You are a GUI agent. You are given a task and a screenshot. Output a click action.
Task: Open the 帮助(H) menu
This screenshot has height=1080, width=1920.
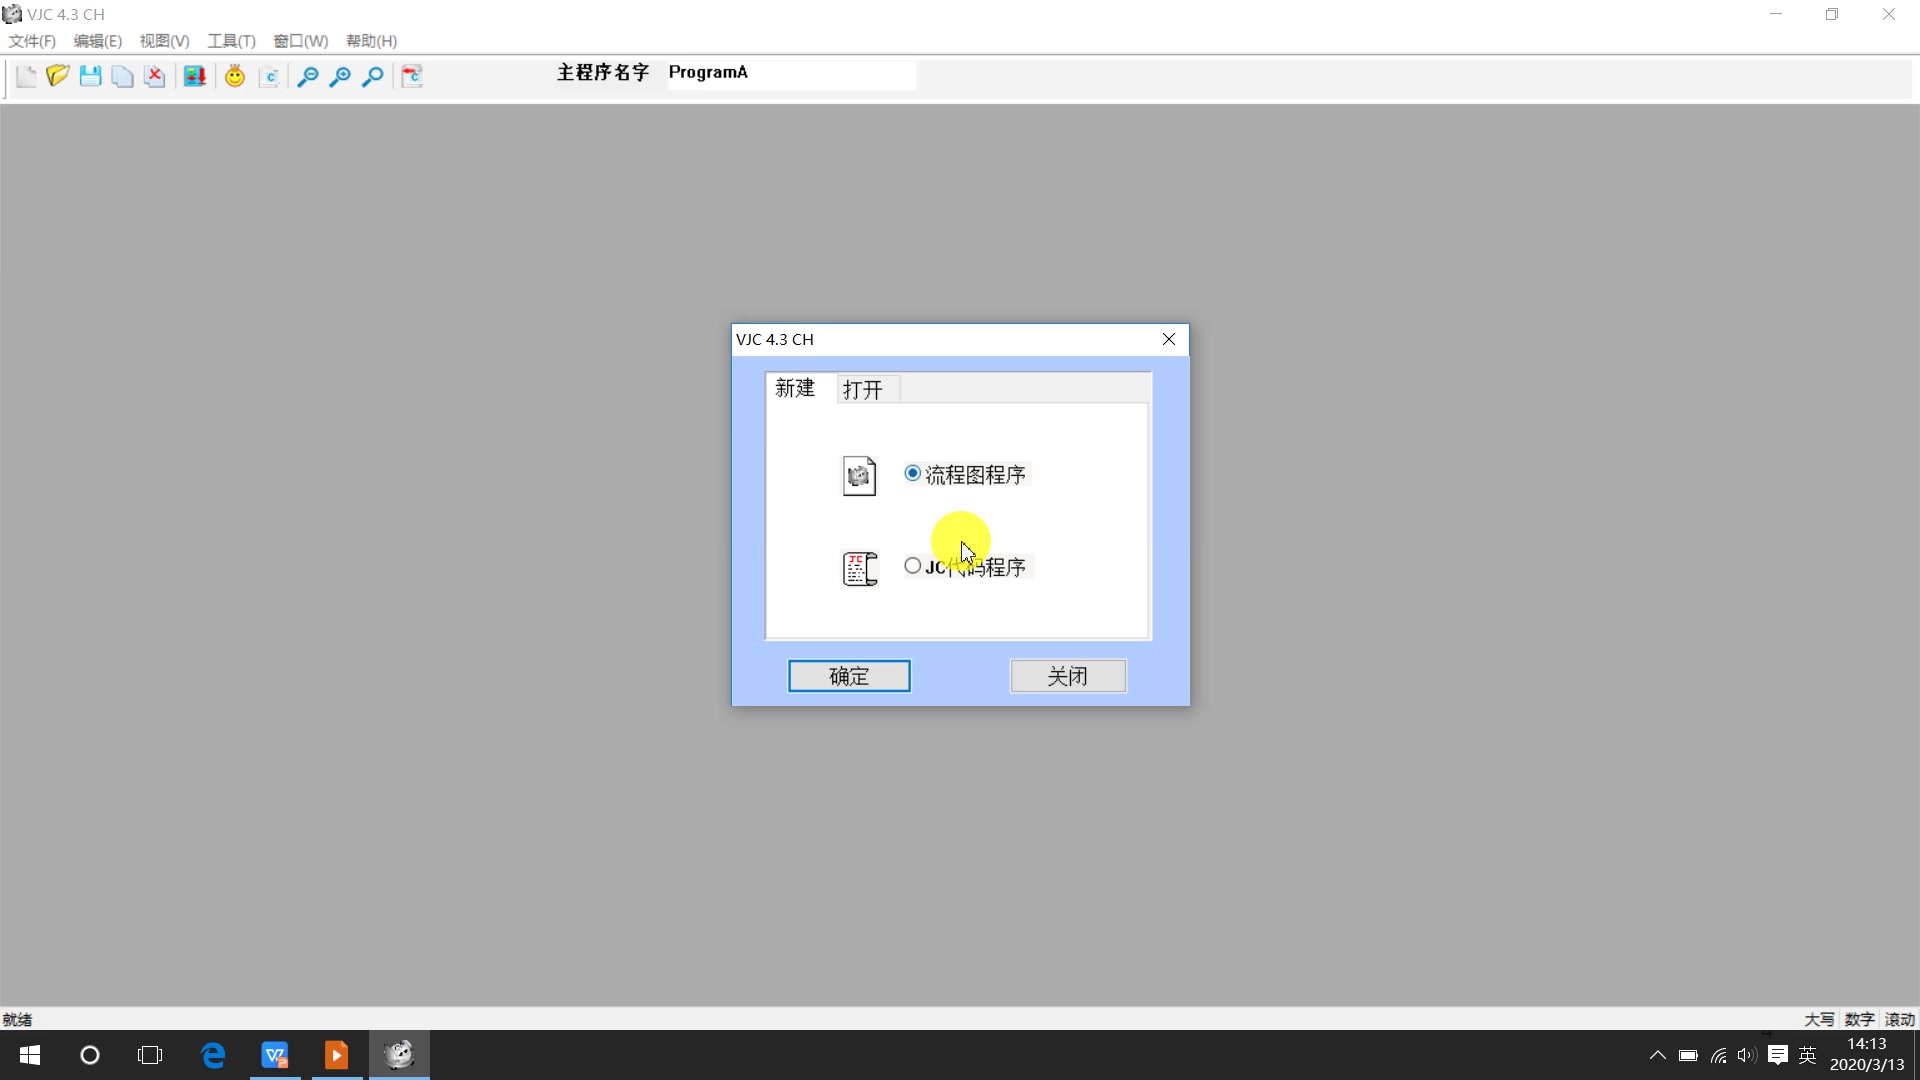point(371,41)
